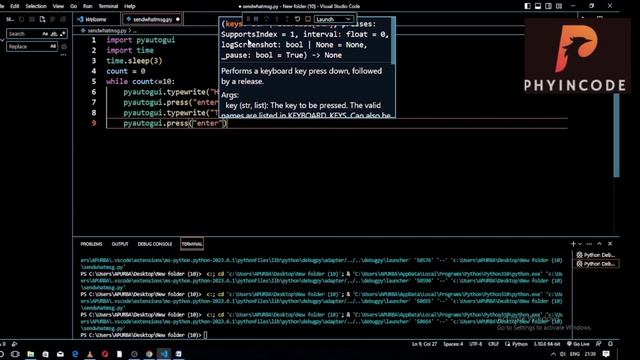
Task: Open File Explorer from the taskbar
Action: [x=31, y=354]
